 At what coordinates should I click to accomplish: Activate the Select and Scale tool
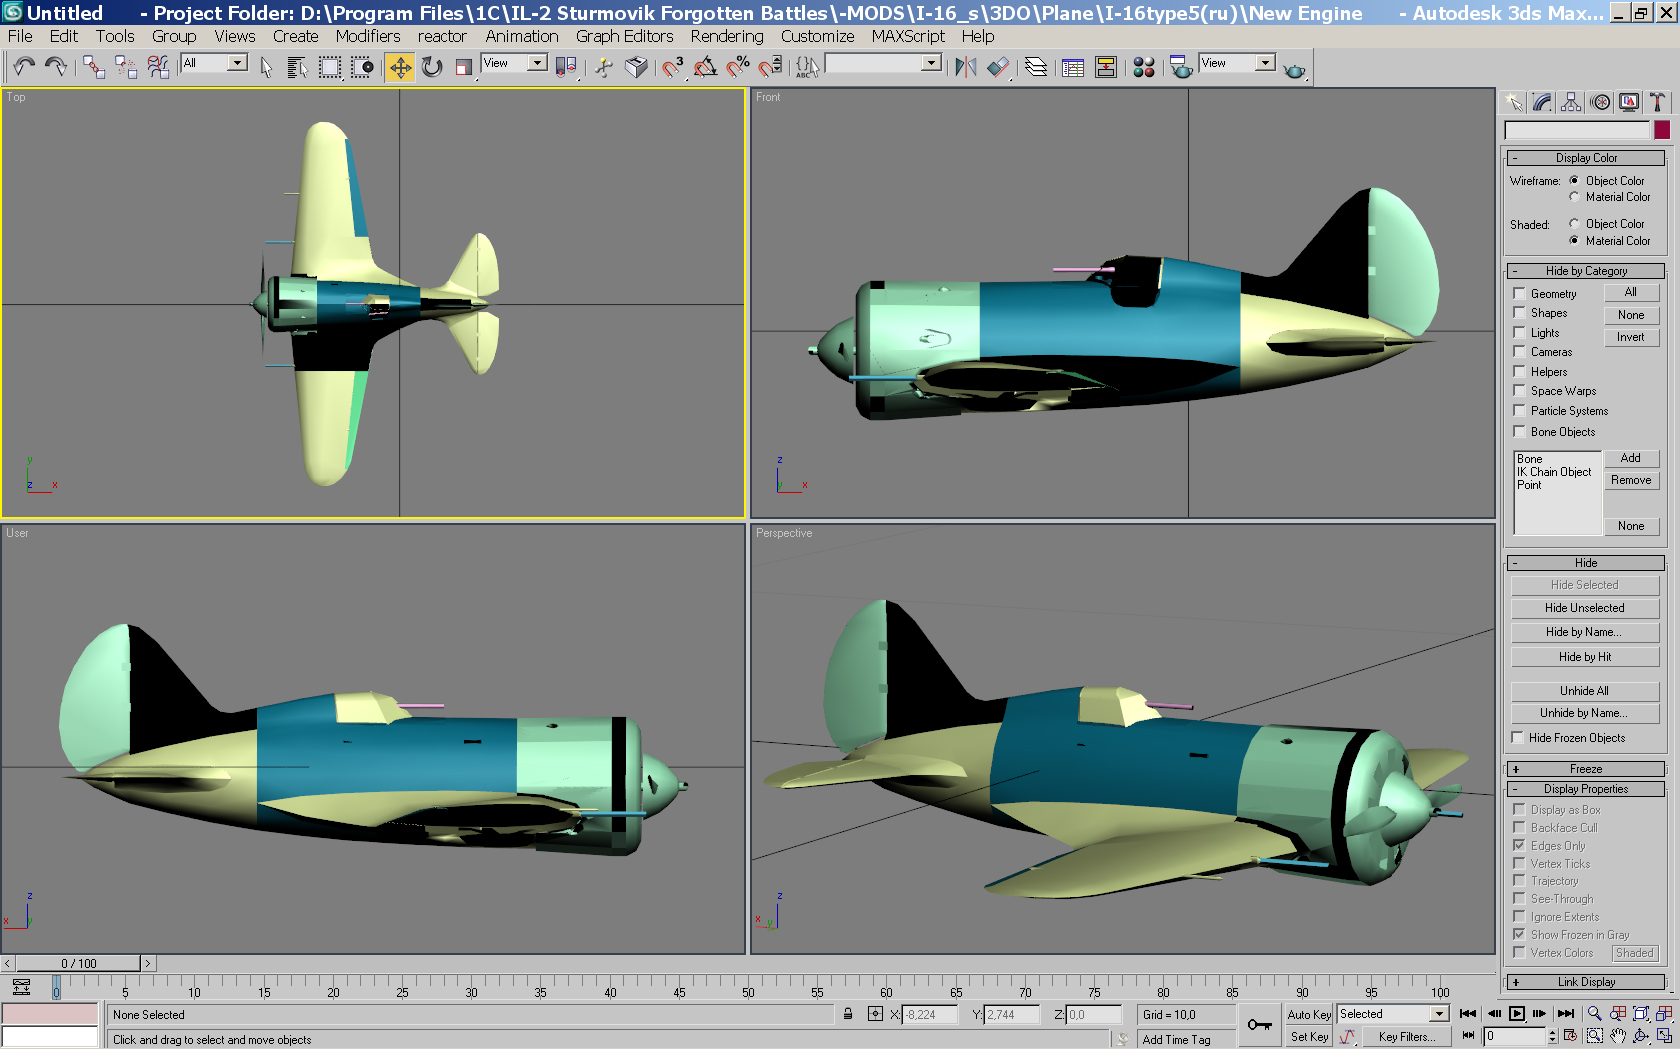(463, 67)
